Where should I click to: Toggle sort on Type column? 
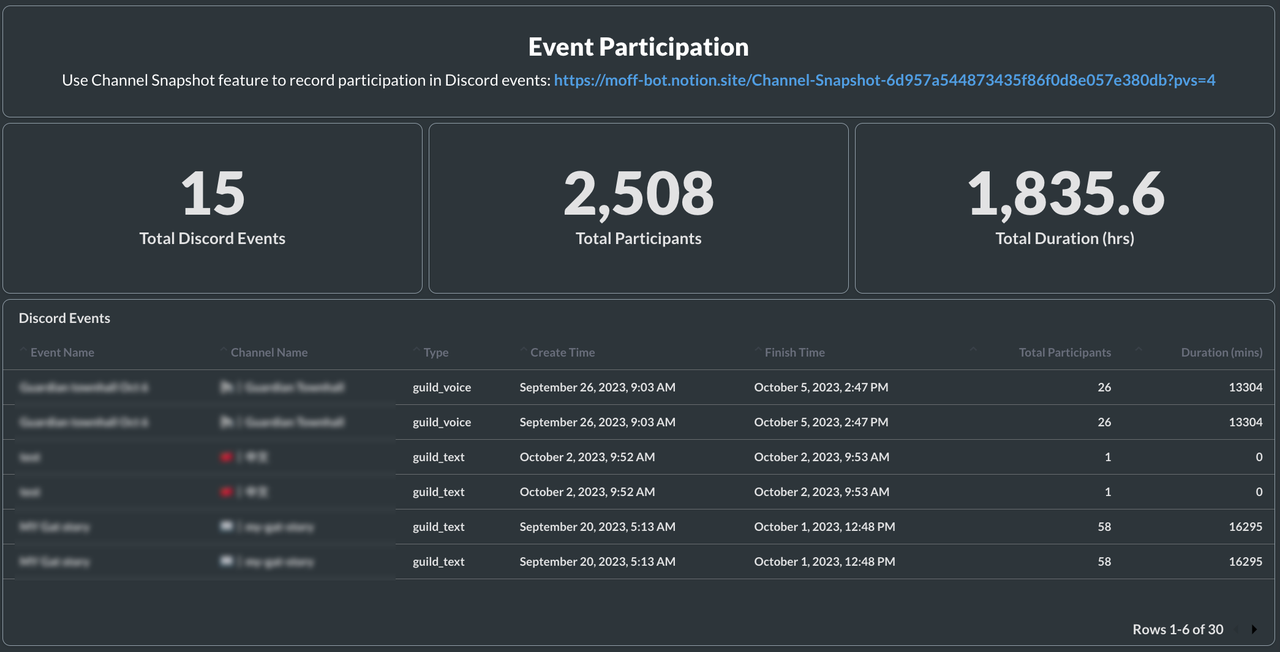434,352
